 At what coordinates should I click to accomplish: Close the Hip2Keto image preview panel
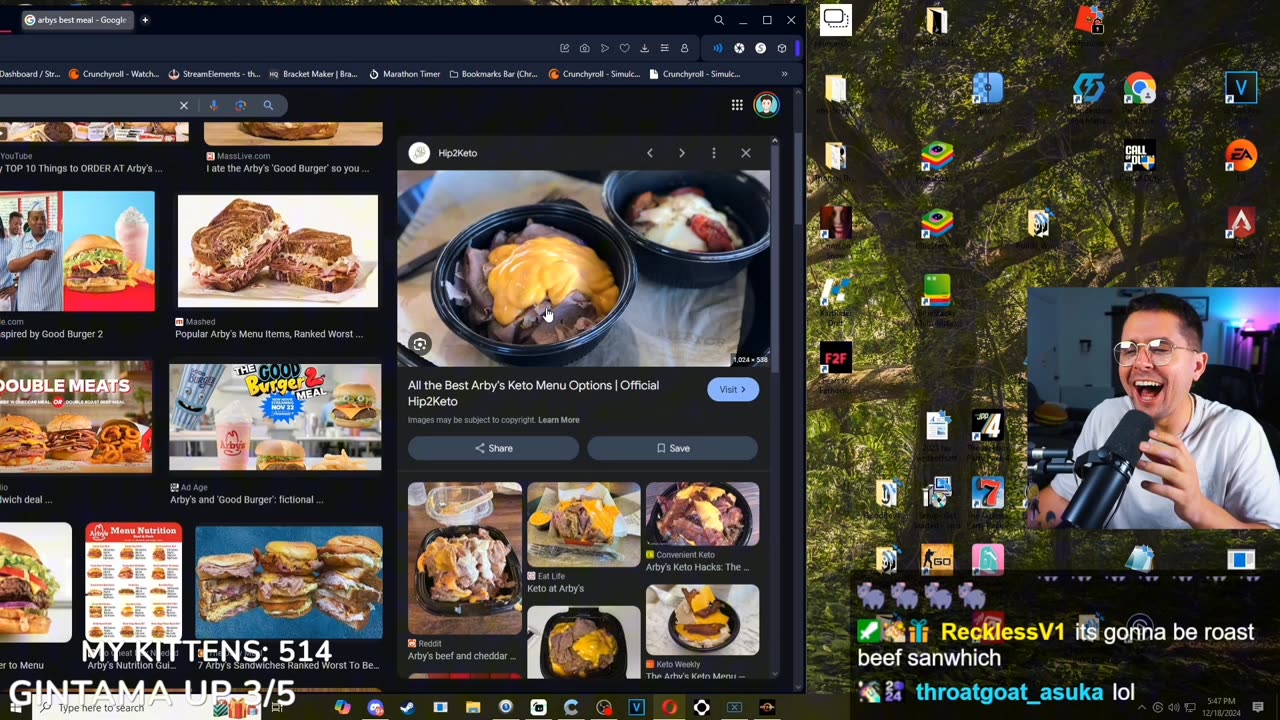746,153
